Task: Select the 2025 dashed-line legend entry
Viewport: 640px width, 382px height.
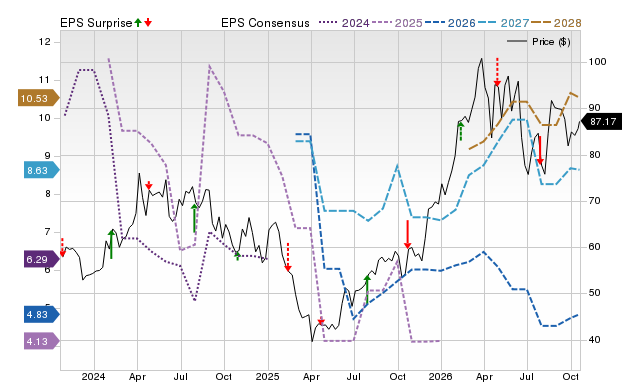Action: (397, 23)
